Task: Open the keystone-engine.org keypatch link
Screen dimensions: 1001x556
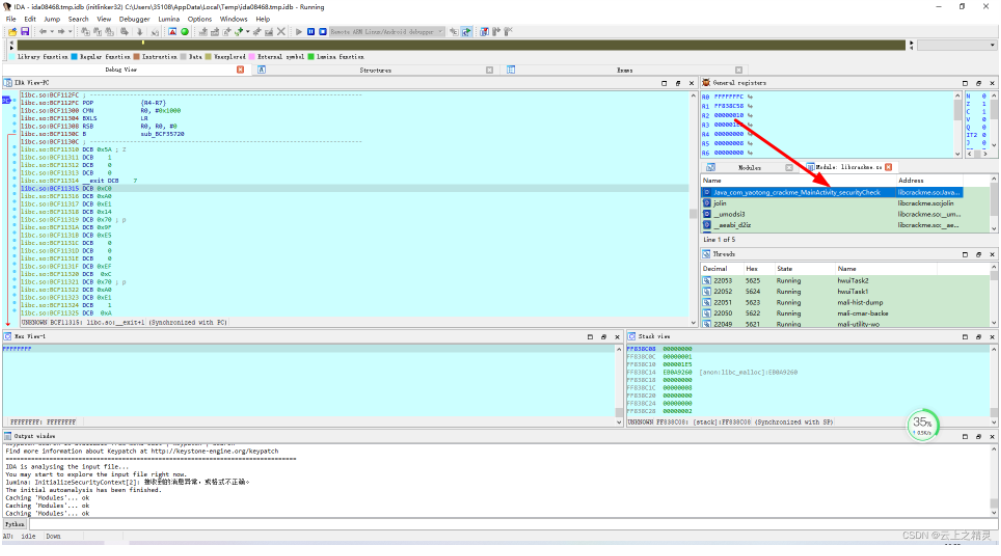Action: 215,451
